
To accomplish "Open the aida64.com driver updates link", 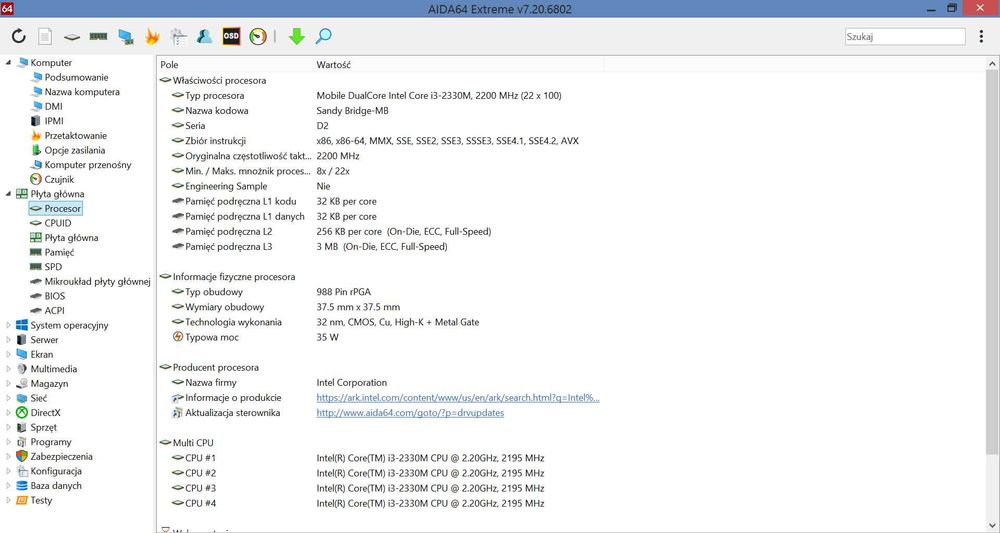I will 410,413.
